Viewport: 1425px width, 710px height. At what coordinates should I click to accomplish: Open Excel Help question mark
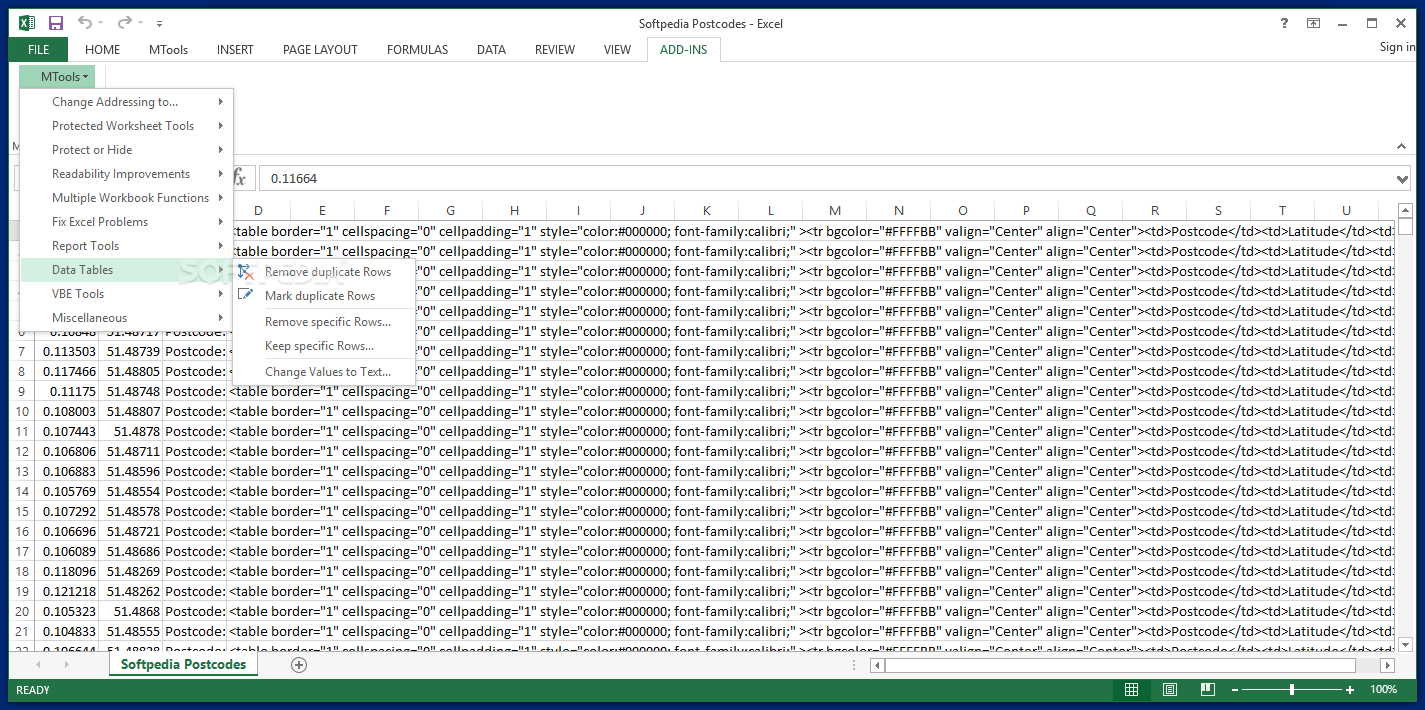pyautogui.click(x=1284, y=23)
